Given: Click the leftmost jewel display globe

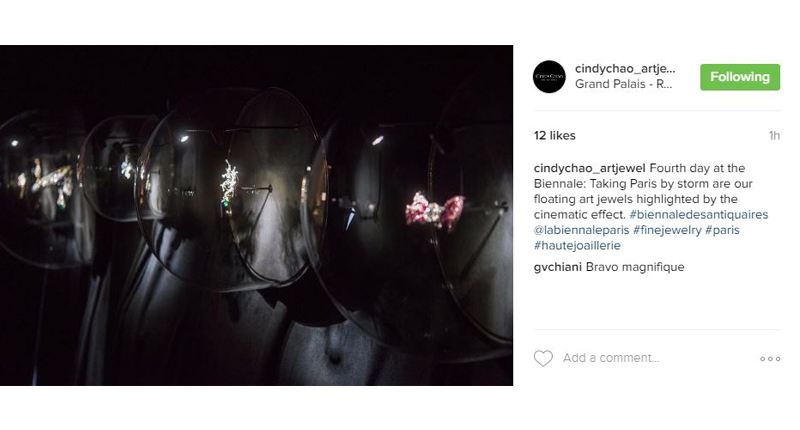Looking at the screenshot, I should (x=41, y=189).
